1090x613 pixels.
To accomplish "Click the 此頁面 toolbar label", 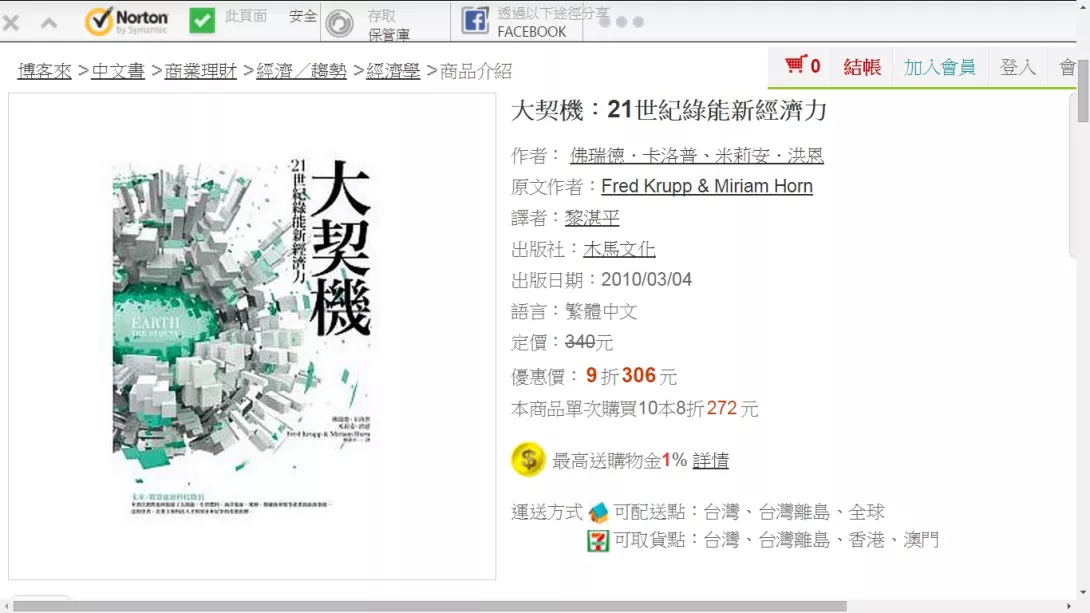I will (246, 16).
